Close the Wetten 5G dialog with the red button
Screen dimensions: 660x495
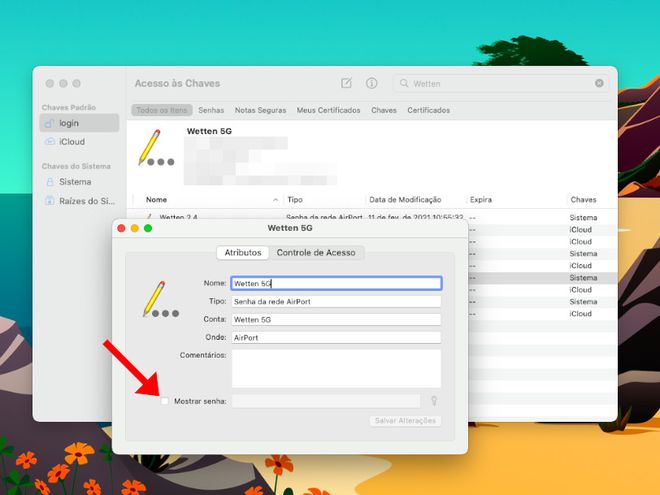point(121,228)
